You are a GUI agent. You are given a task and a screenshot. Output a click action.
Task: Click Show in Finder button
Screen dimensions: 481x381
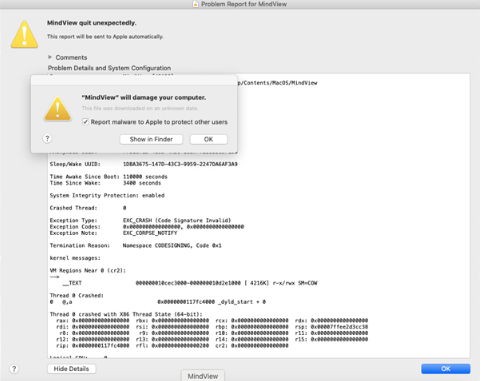tap(151, 139)
